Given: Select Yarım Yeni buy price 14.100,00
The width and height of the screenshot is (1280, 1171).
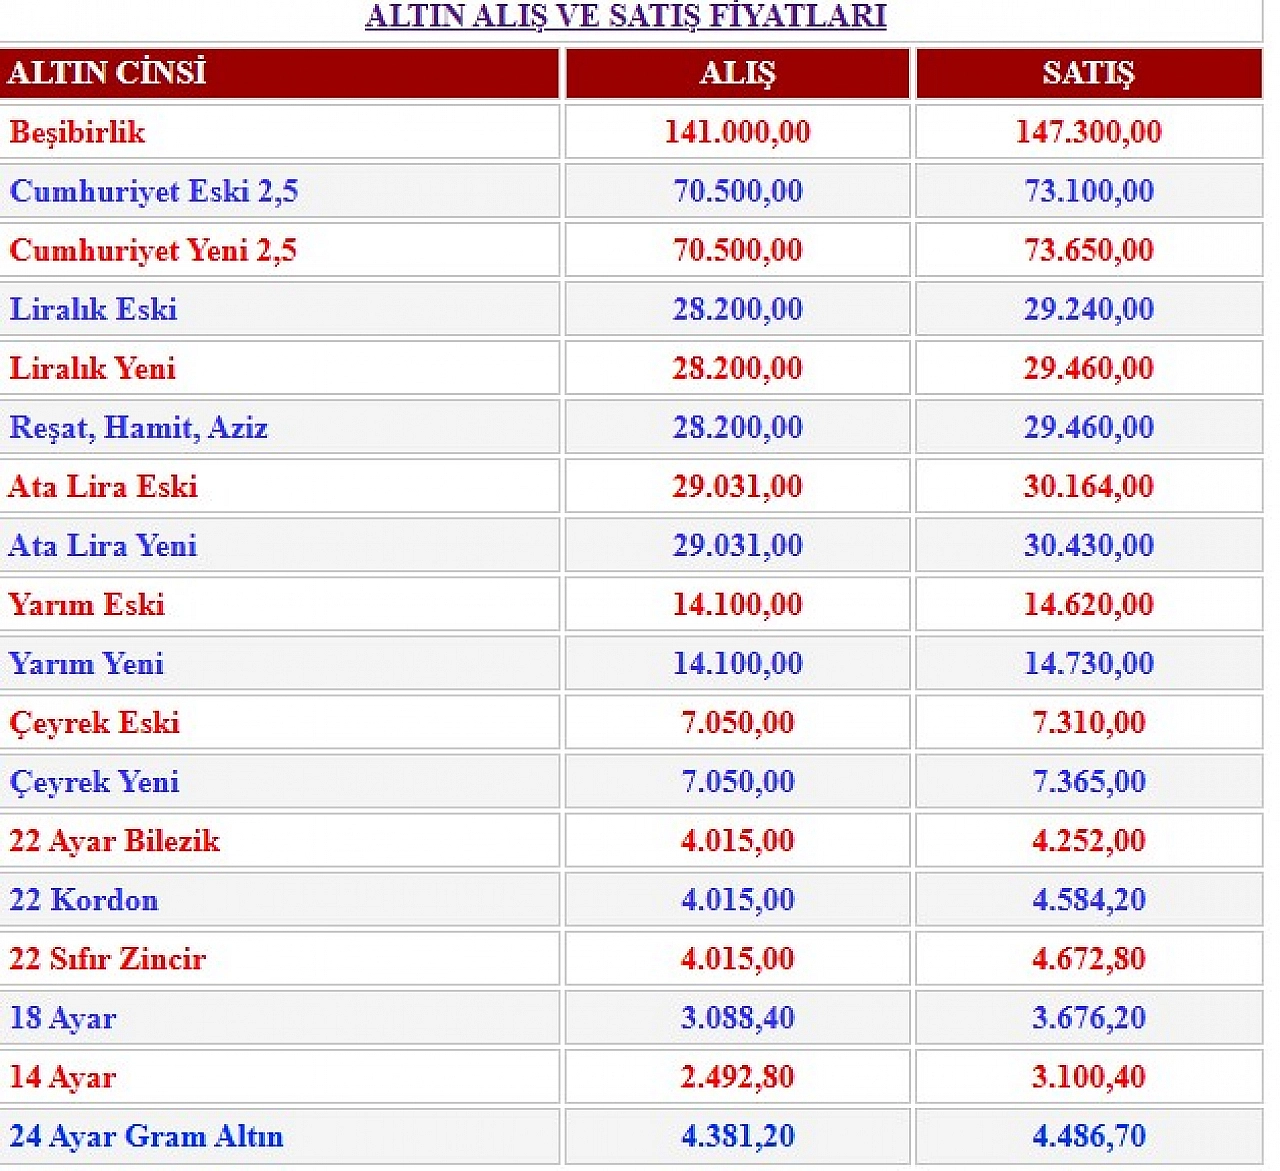Looking at the screenshot, I should point(738,663).
